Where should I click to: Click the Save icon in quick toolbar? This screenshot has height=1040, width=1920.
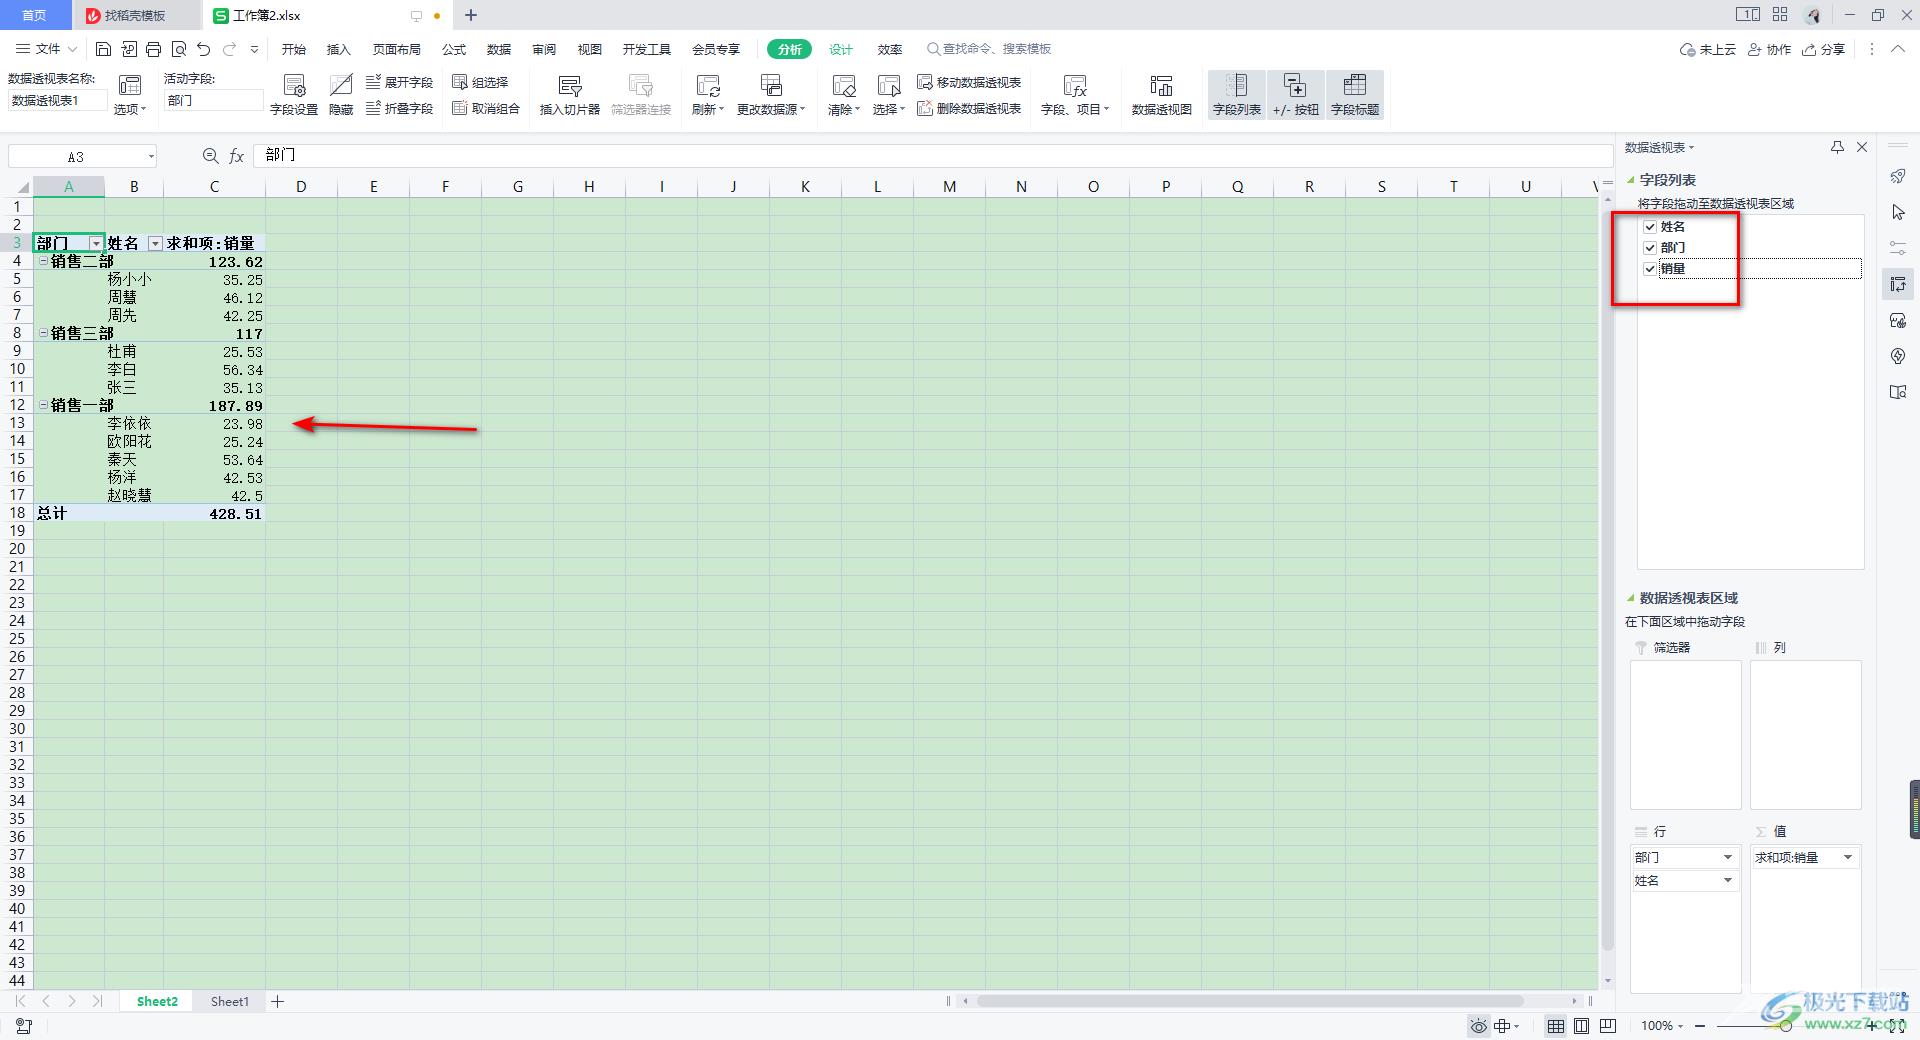tap(103, 49)
